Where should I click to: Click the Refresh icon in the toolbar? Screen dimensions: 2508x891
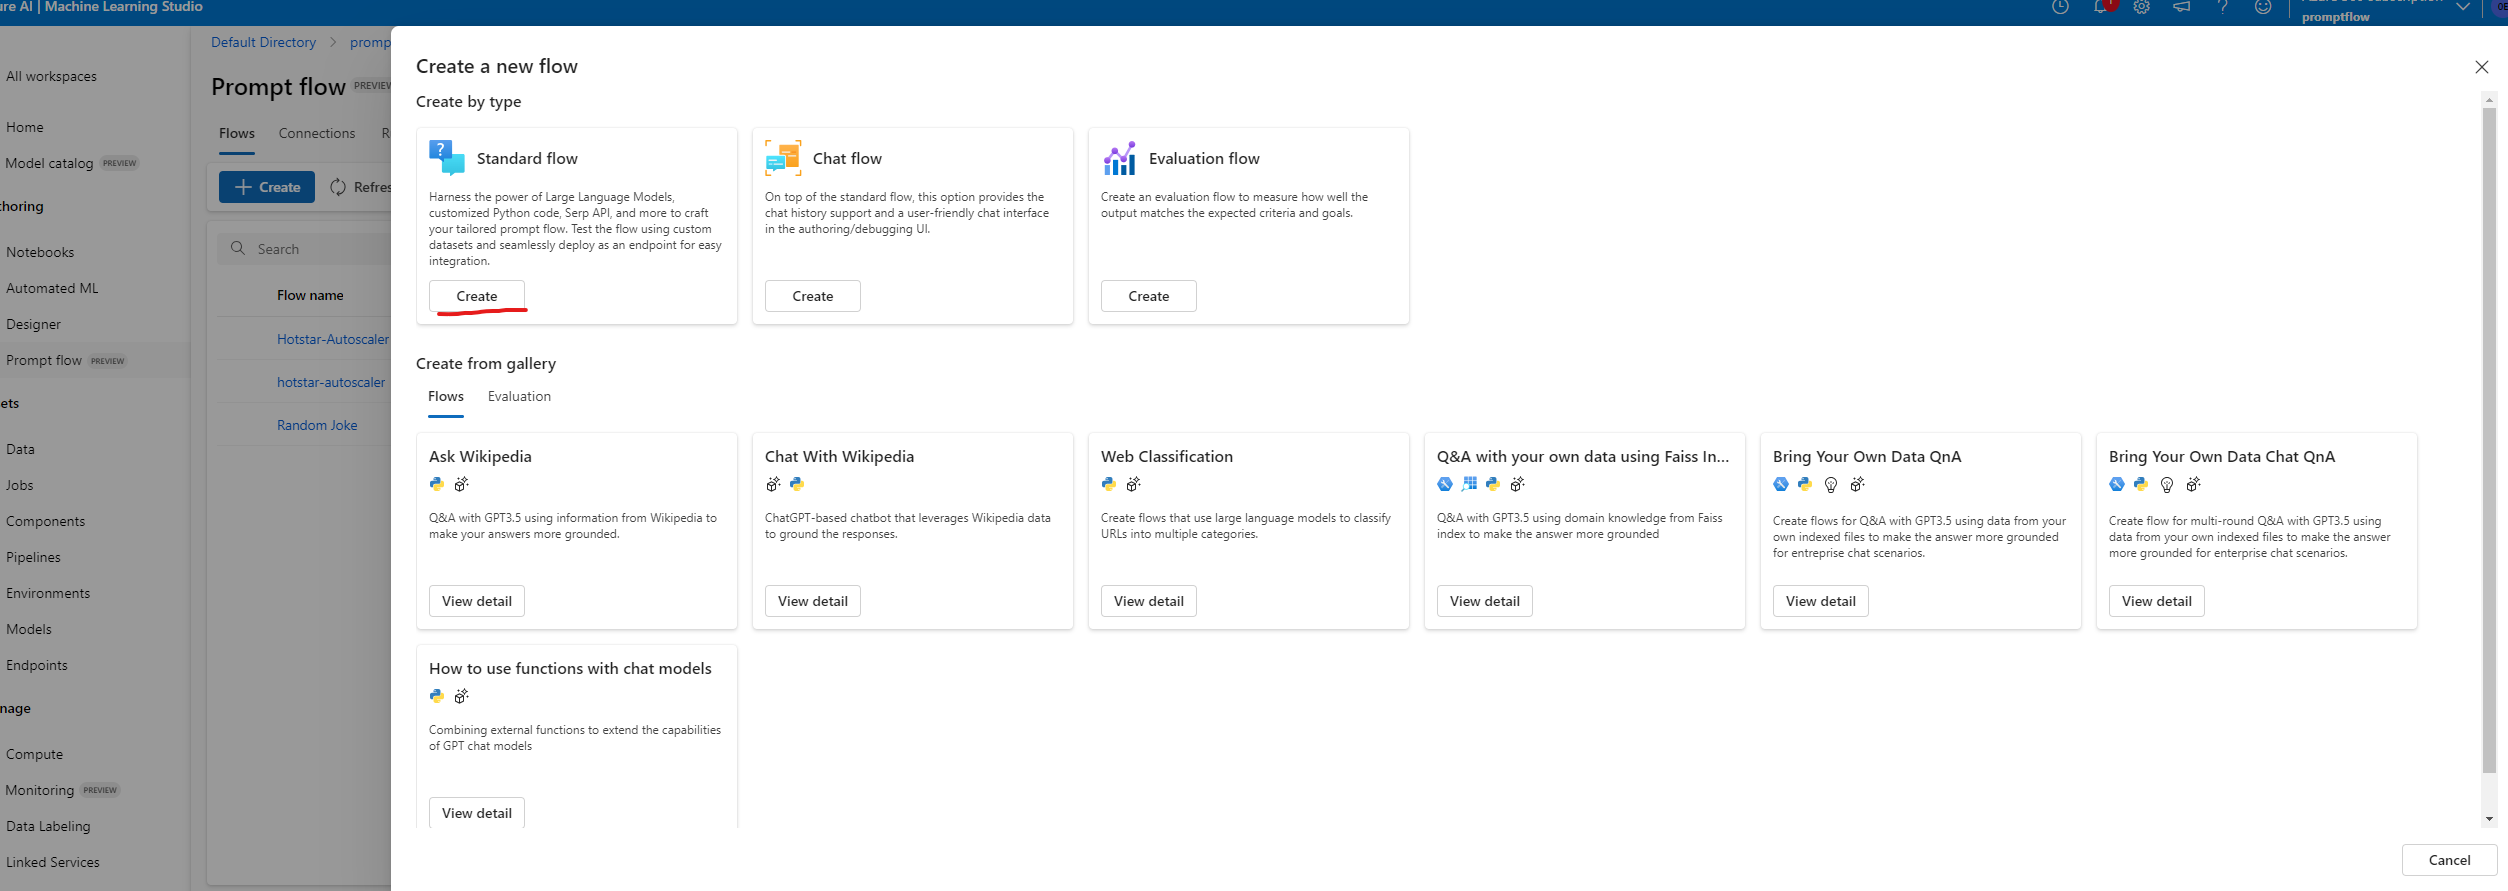pyautogui.click(x=338, y=187)
